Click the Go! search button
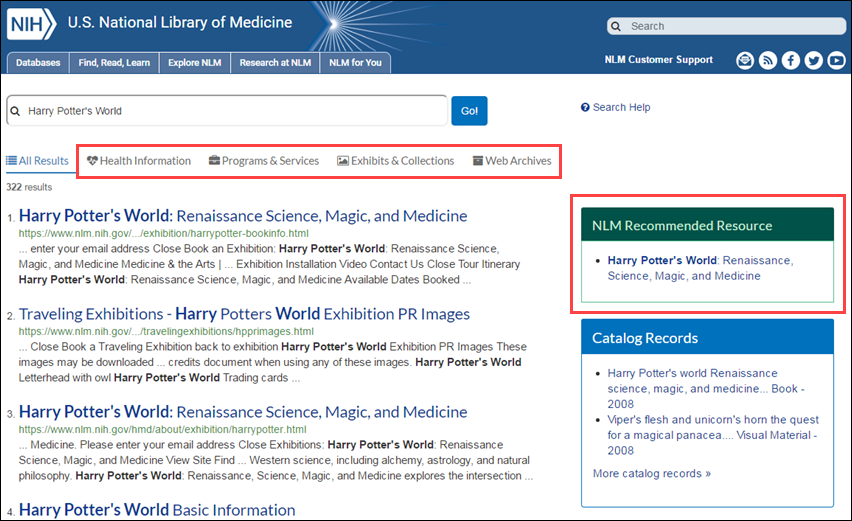 [x=469, y=111]
